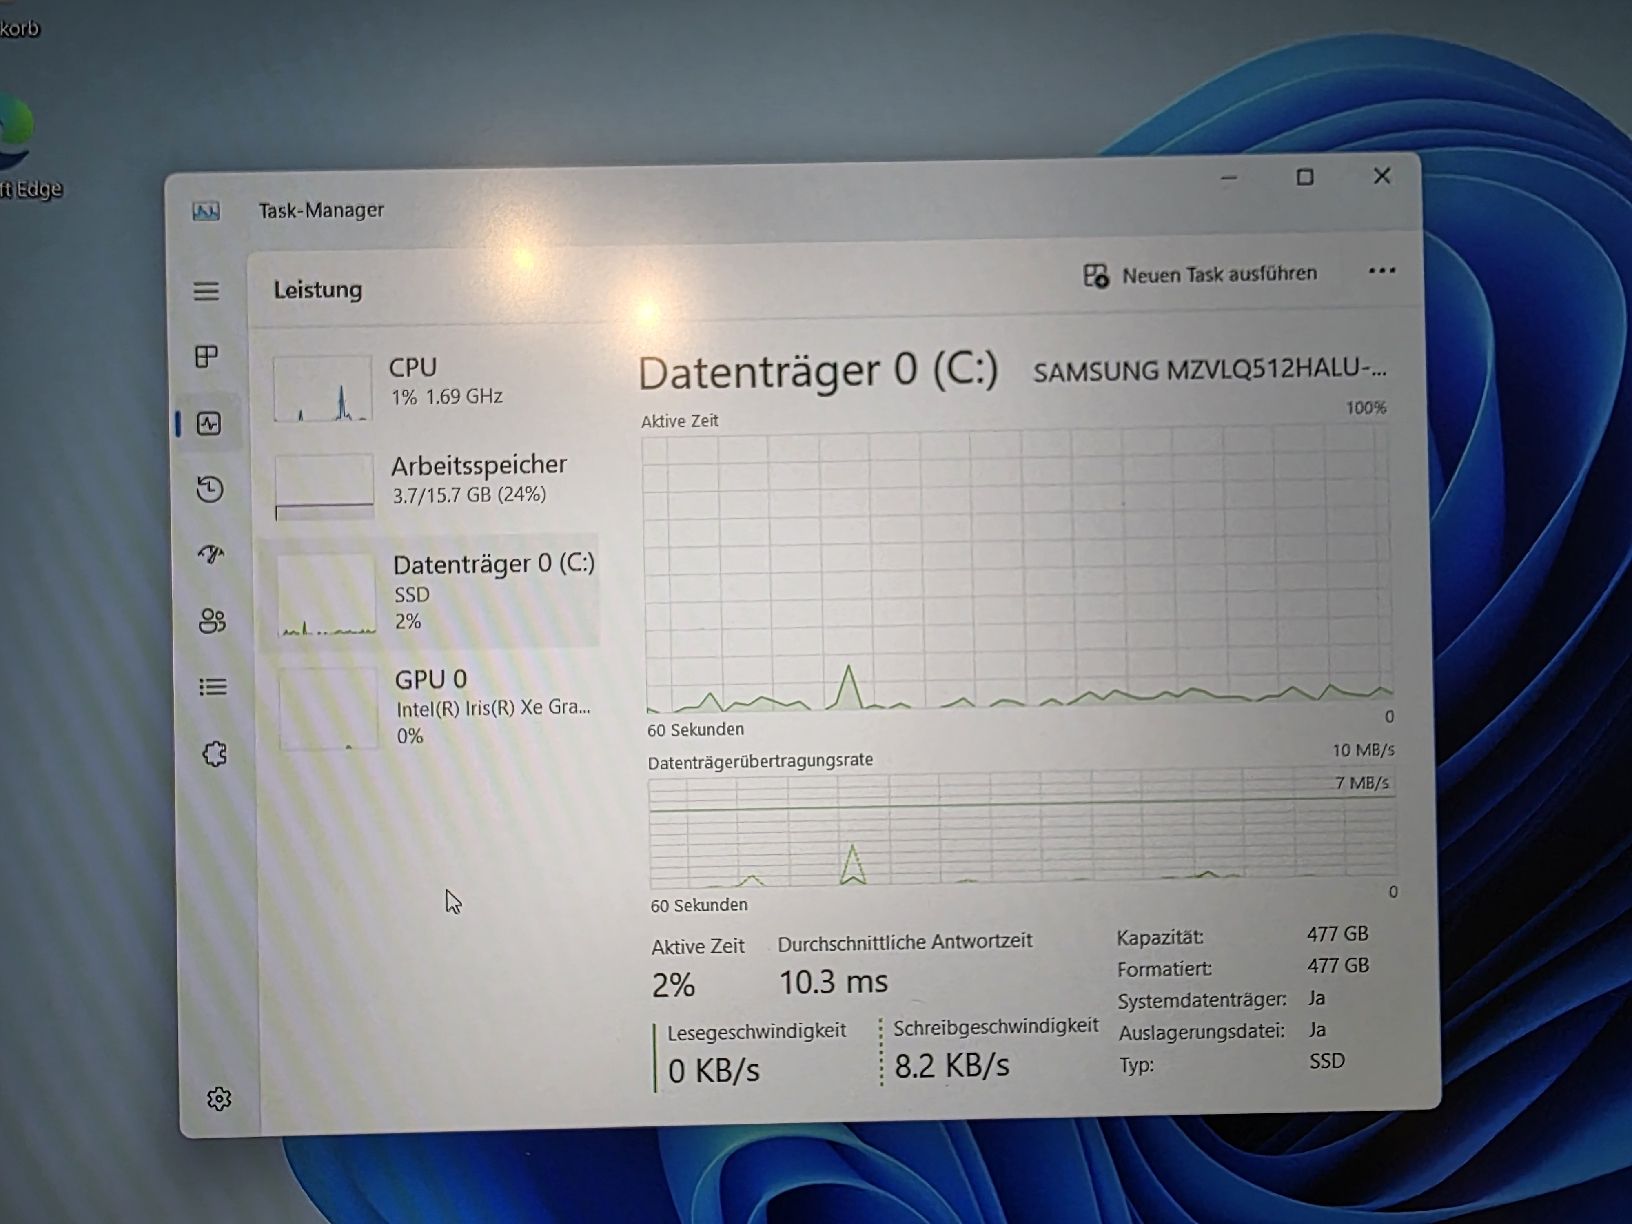Click the Typ SSD value

(1327, 1061)
